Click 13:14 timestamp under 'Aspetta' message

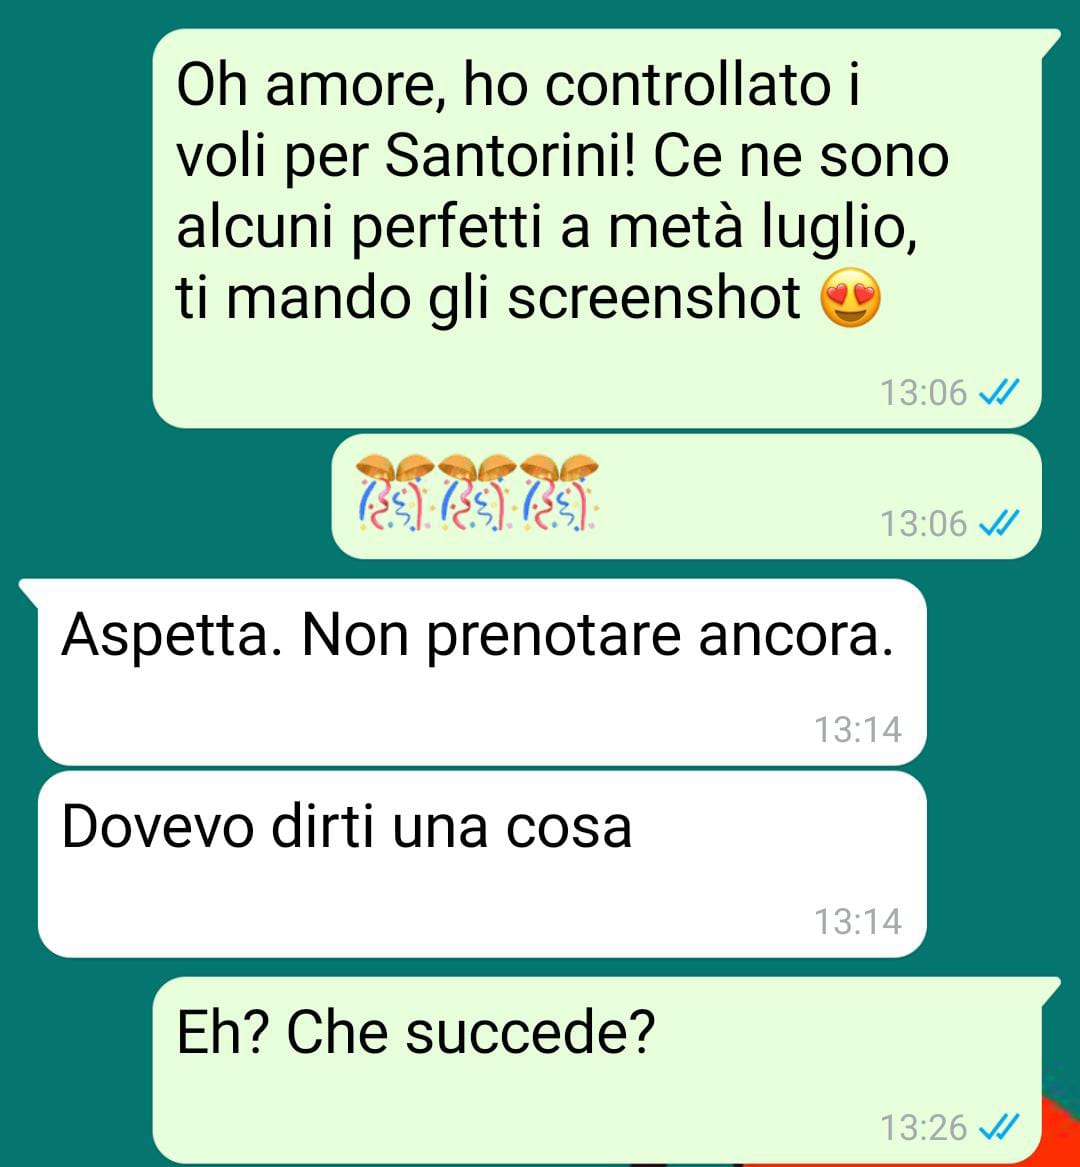click(x=857, y=729)
